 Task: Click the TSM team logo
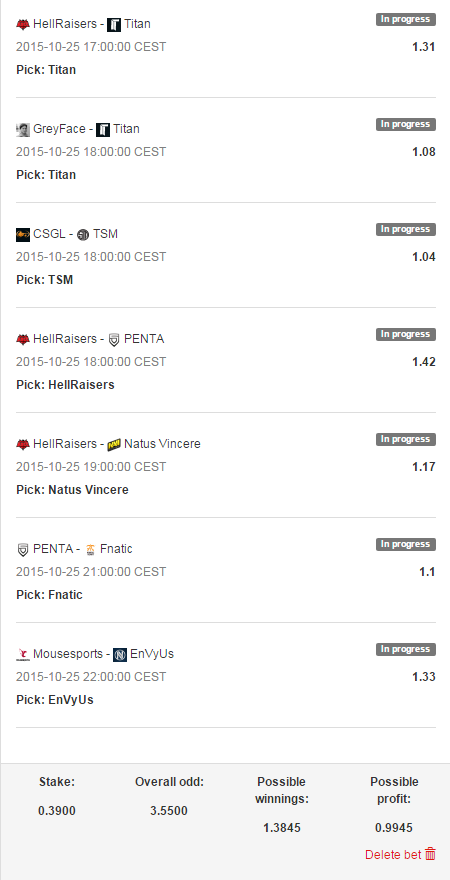pos(83,235)
